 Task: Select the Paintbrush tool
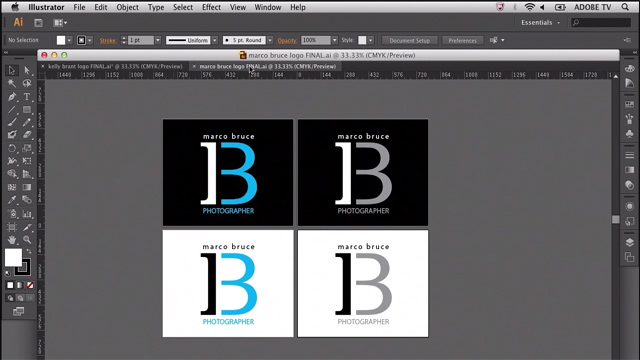click(x=12, y=122)
